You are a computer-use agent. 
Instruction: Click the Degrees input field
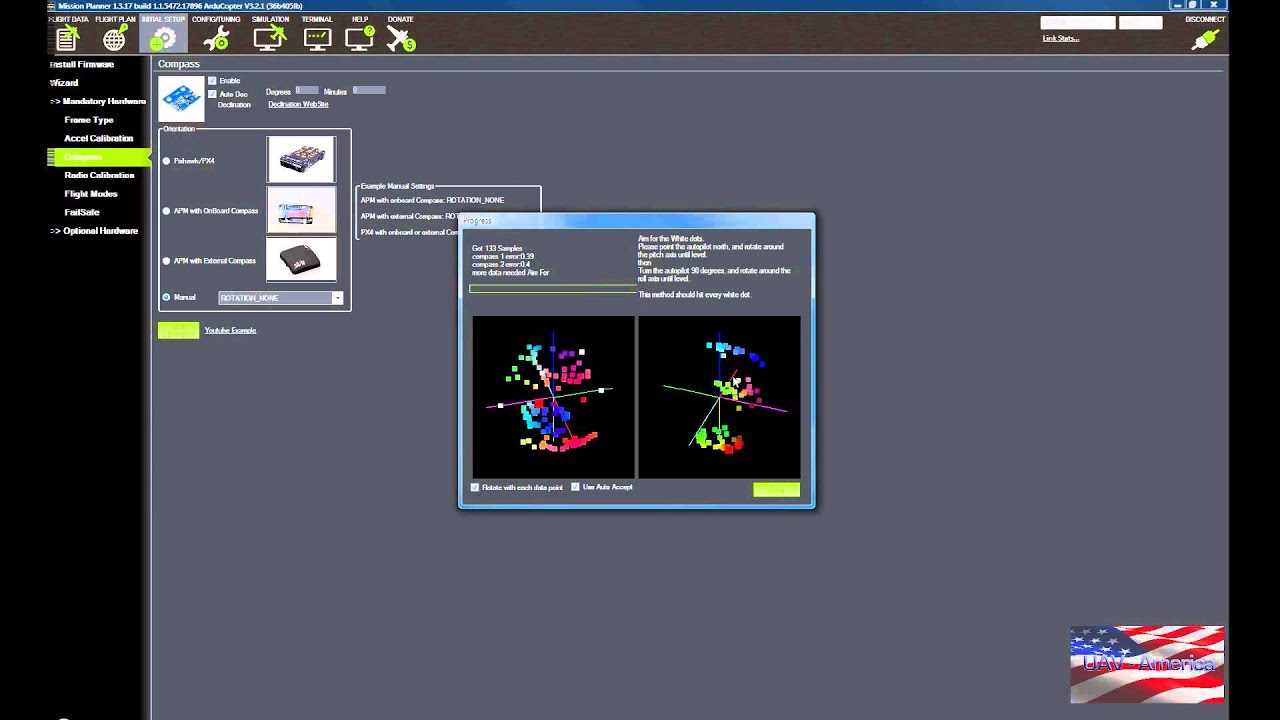tap(307, 91)
